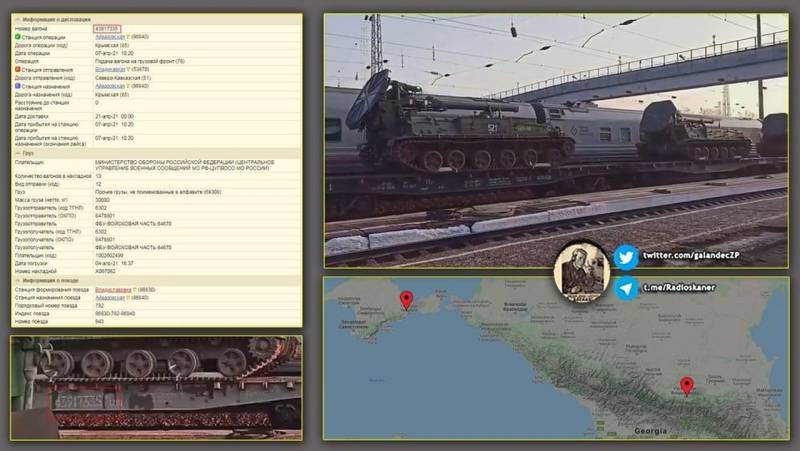Click the red map pin near Vladikavkaz

tap(687, 386)
